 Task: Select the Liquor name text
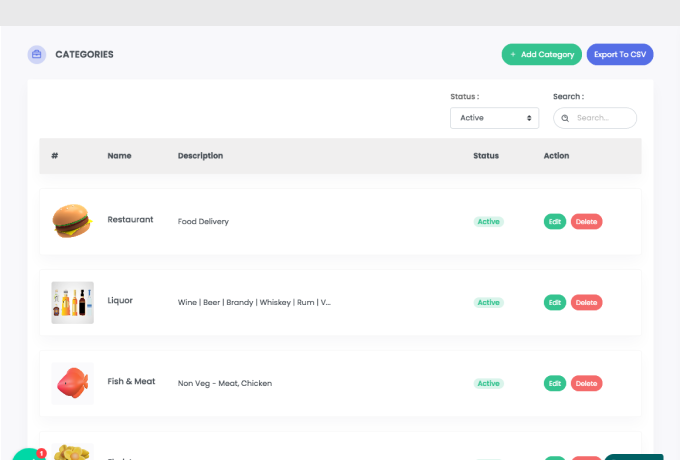tap(120, 300)
